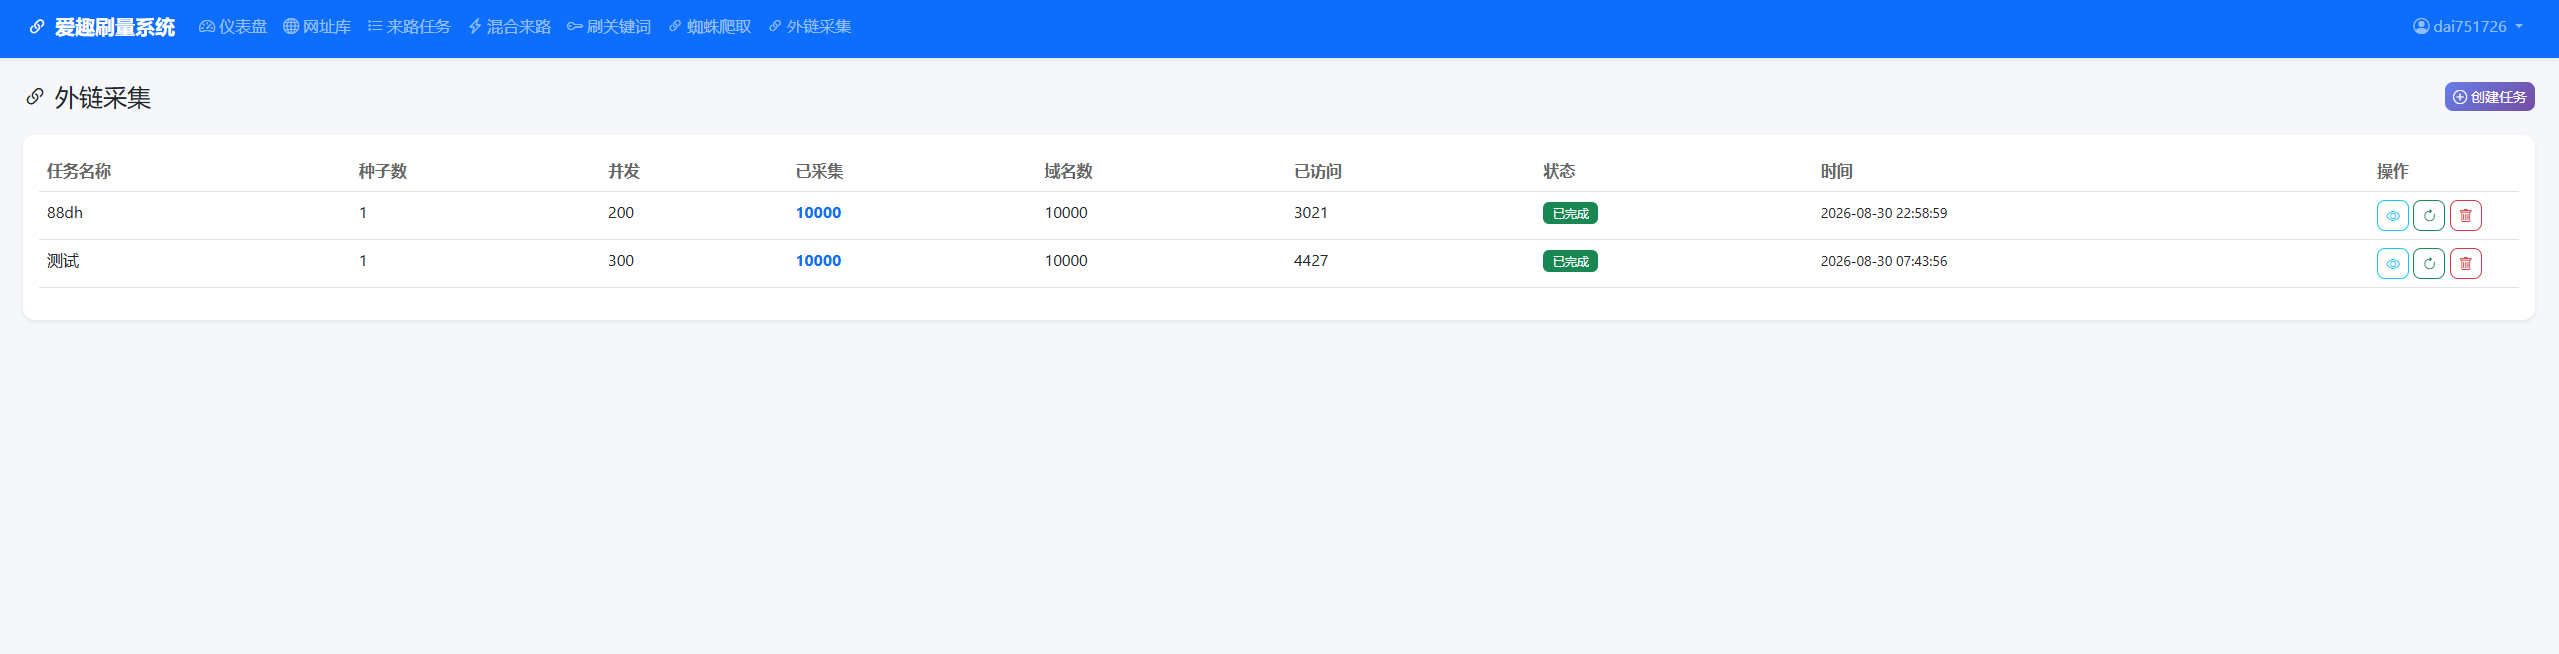Go to 仪表盘 dashboard

[x=233, y=27]
